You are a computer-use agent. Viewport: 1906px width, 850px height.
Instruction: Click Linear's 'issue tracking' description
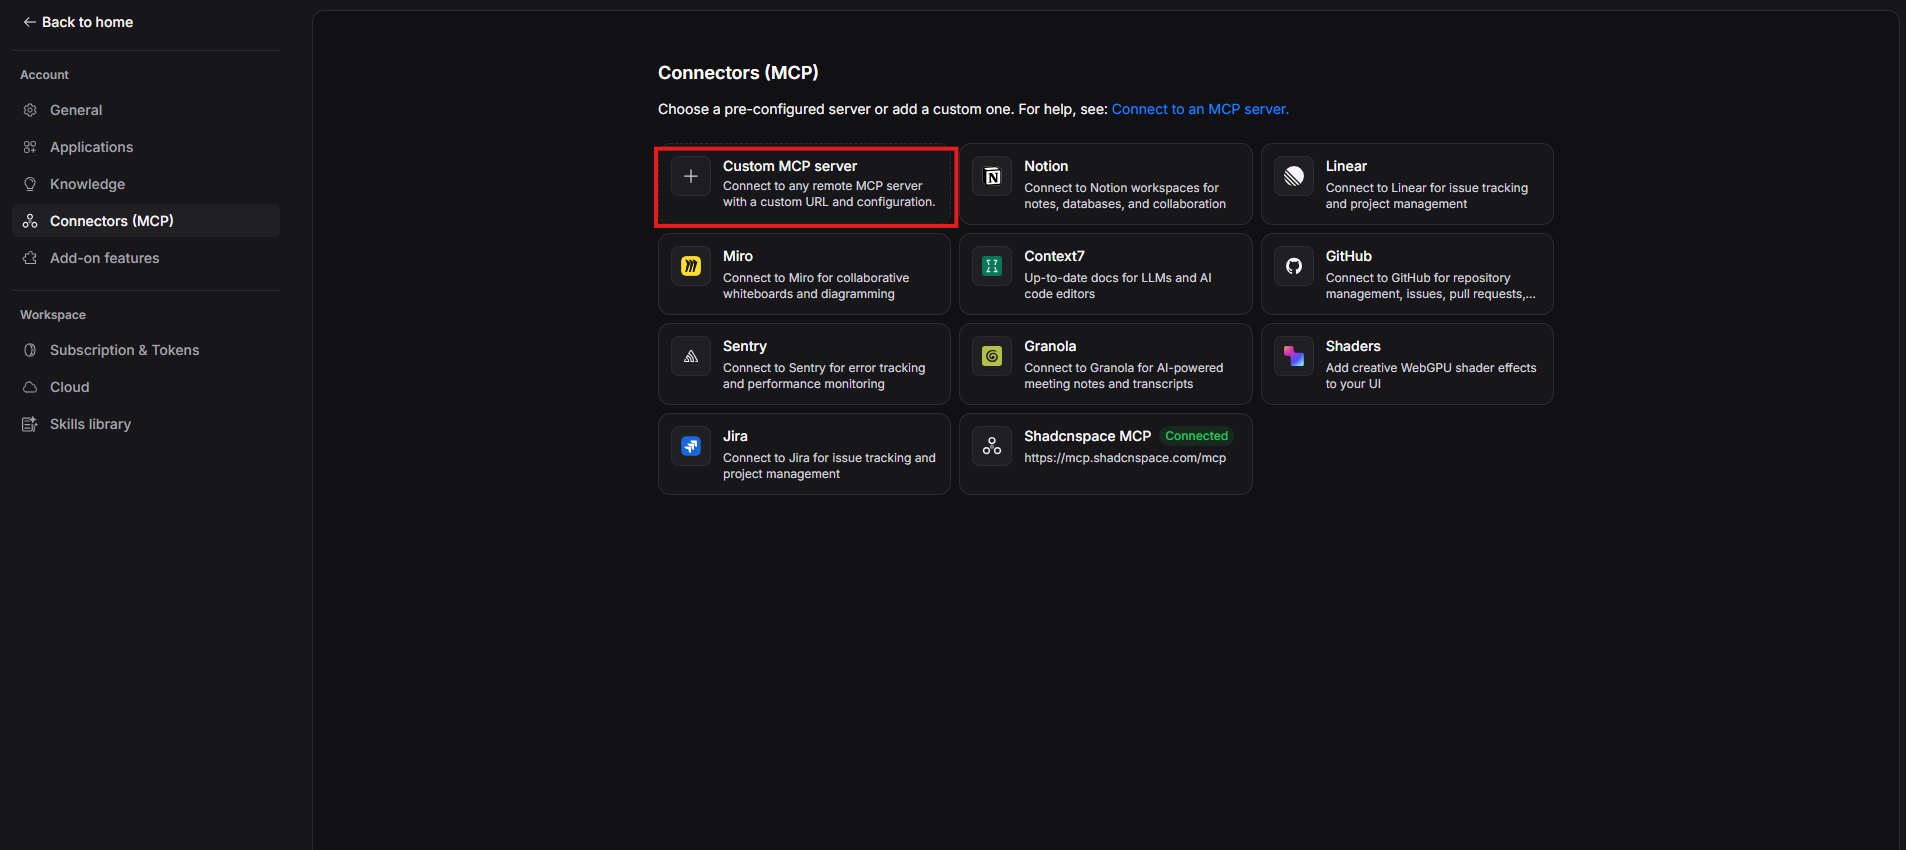pos(1427,196)
